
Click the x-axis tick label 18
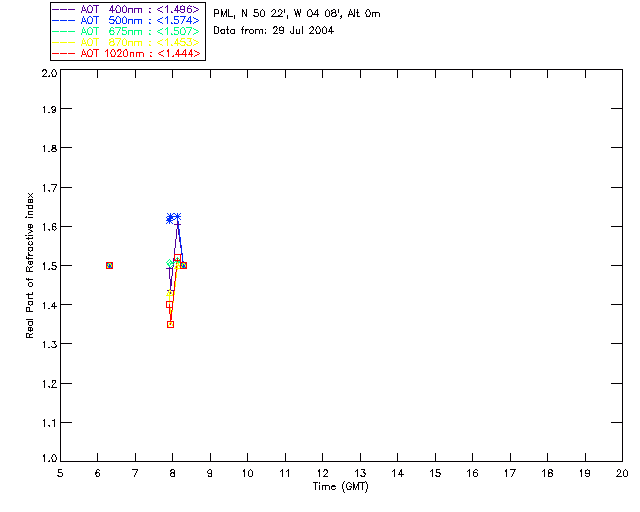pos(547,473)
